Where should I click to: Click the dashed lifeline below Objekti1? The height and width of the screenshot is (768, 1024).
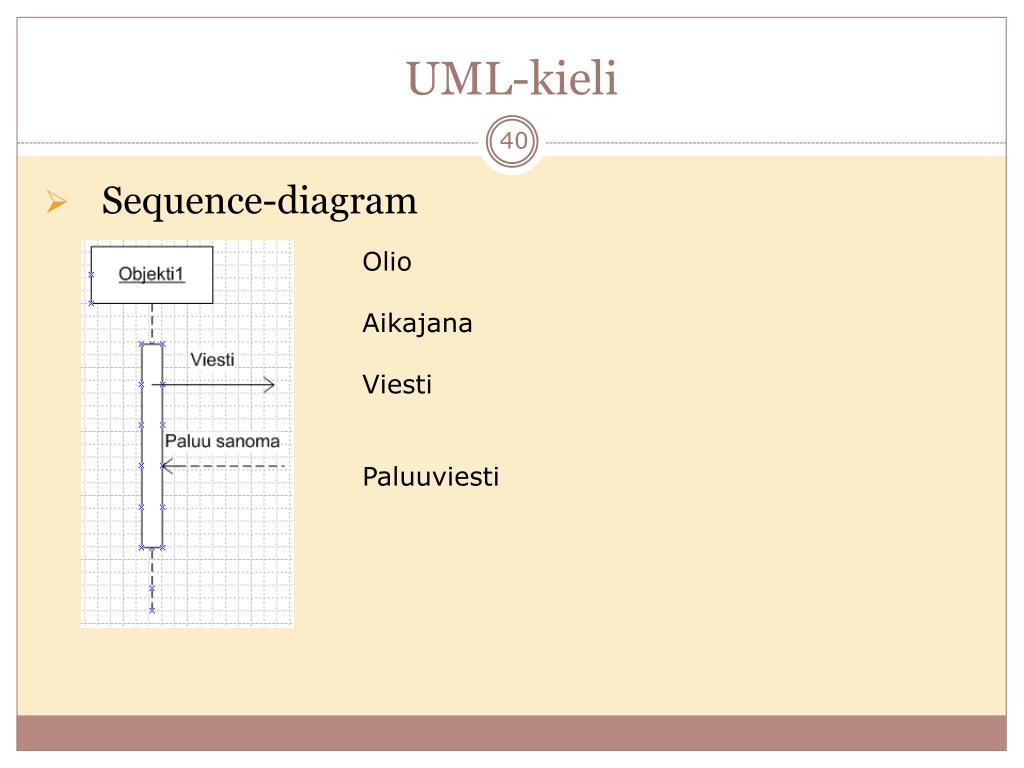pos(152,323)
